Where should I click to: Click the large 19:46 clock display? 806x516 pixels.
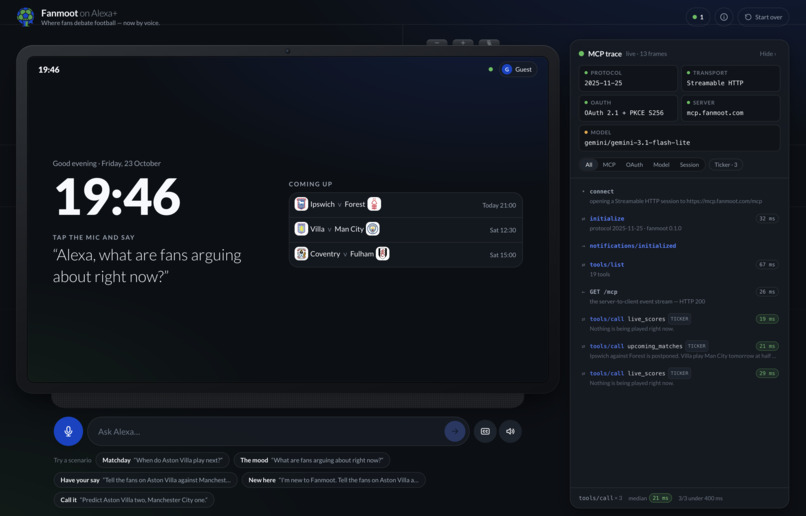(118, 197)
